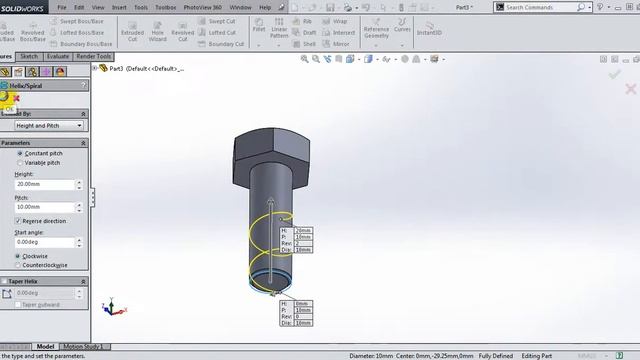640x360 pixels.
Task: Switch to Render Tools tab
Action: [x=93, y=56]
